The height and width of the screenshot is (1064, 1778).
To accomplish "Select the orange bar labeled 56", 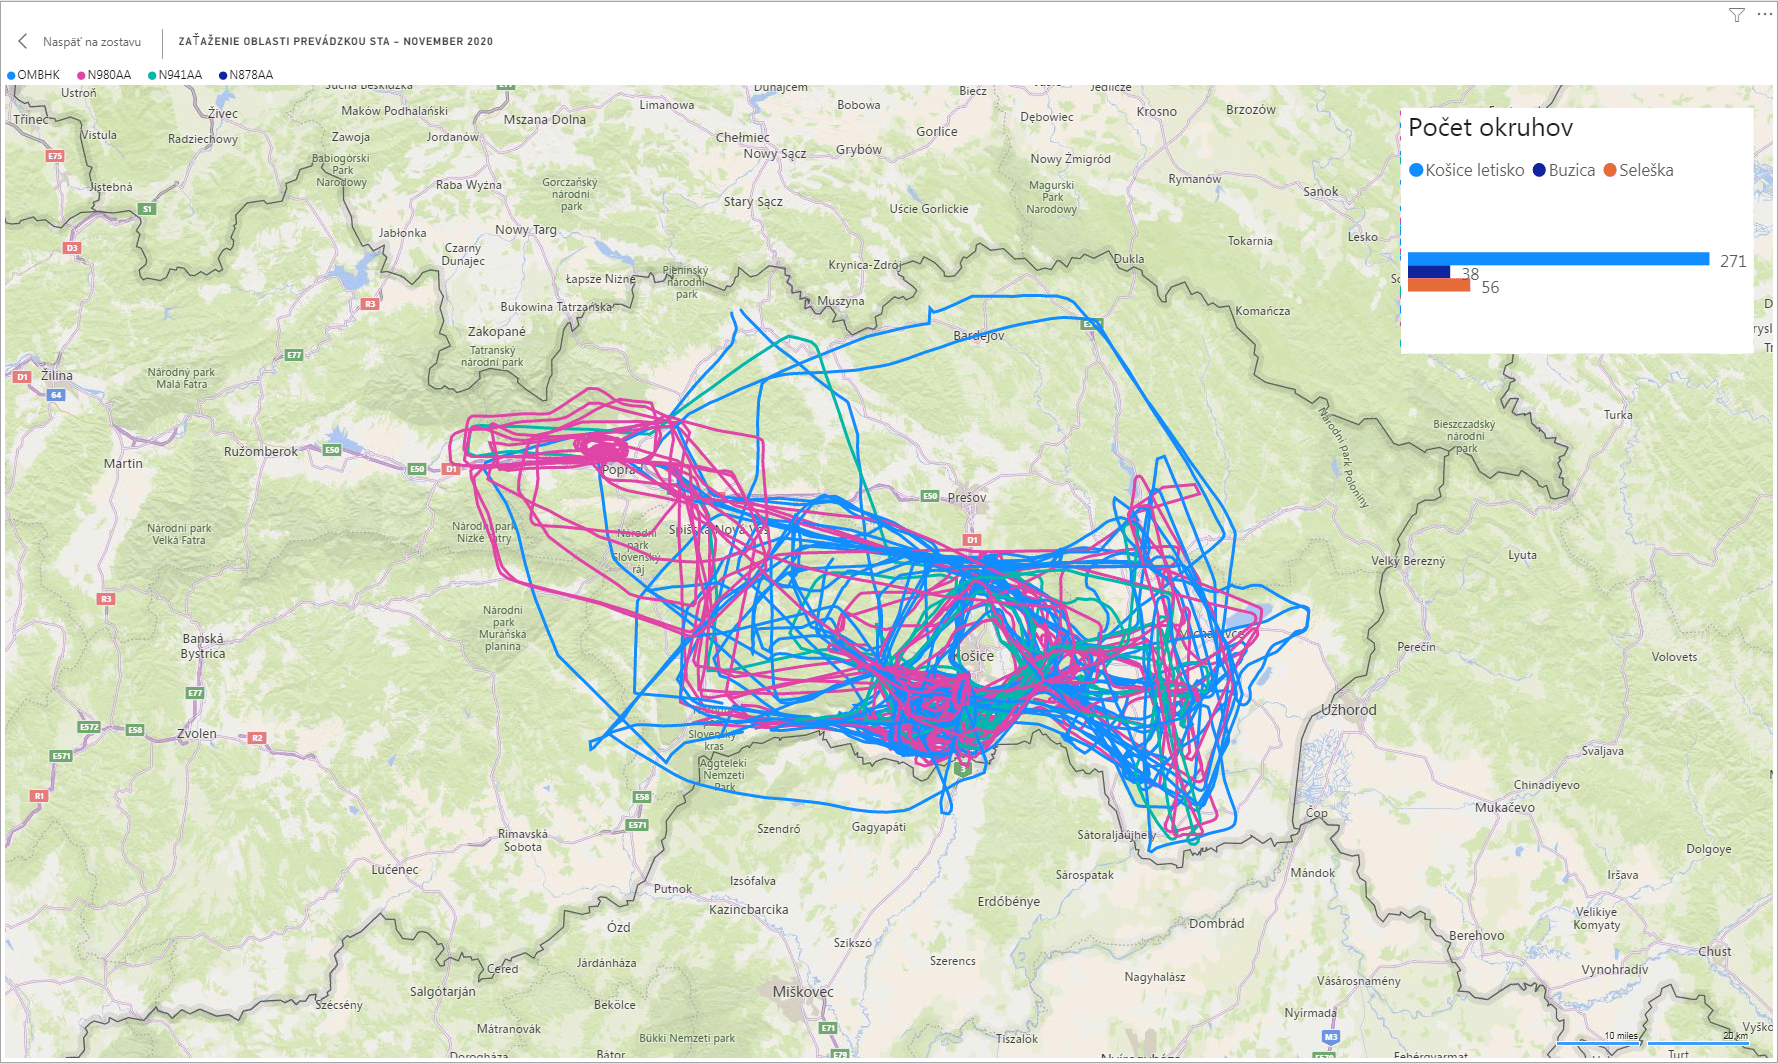I will click(1438, 286).
